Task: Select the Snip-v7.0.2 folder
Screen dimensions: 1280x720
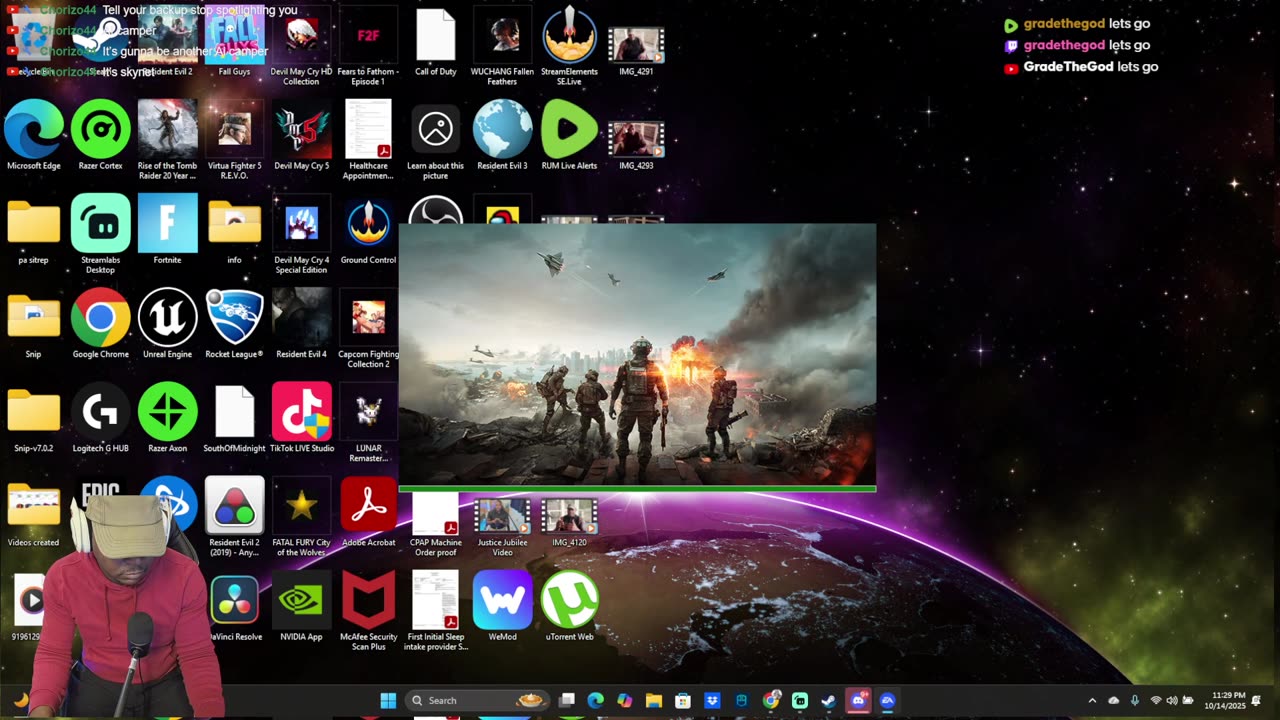Action: (x=34, y=418)
